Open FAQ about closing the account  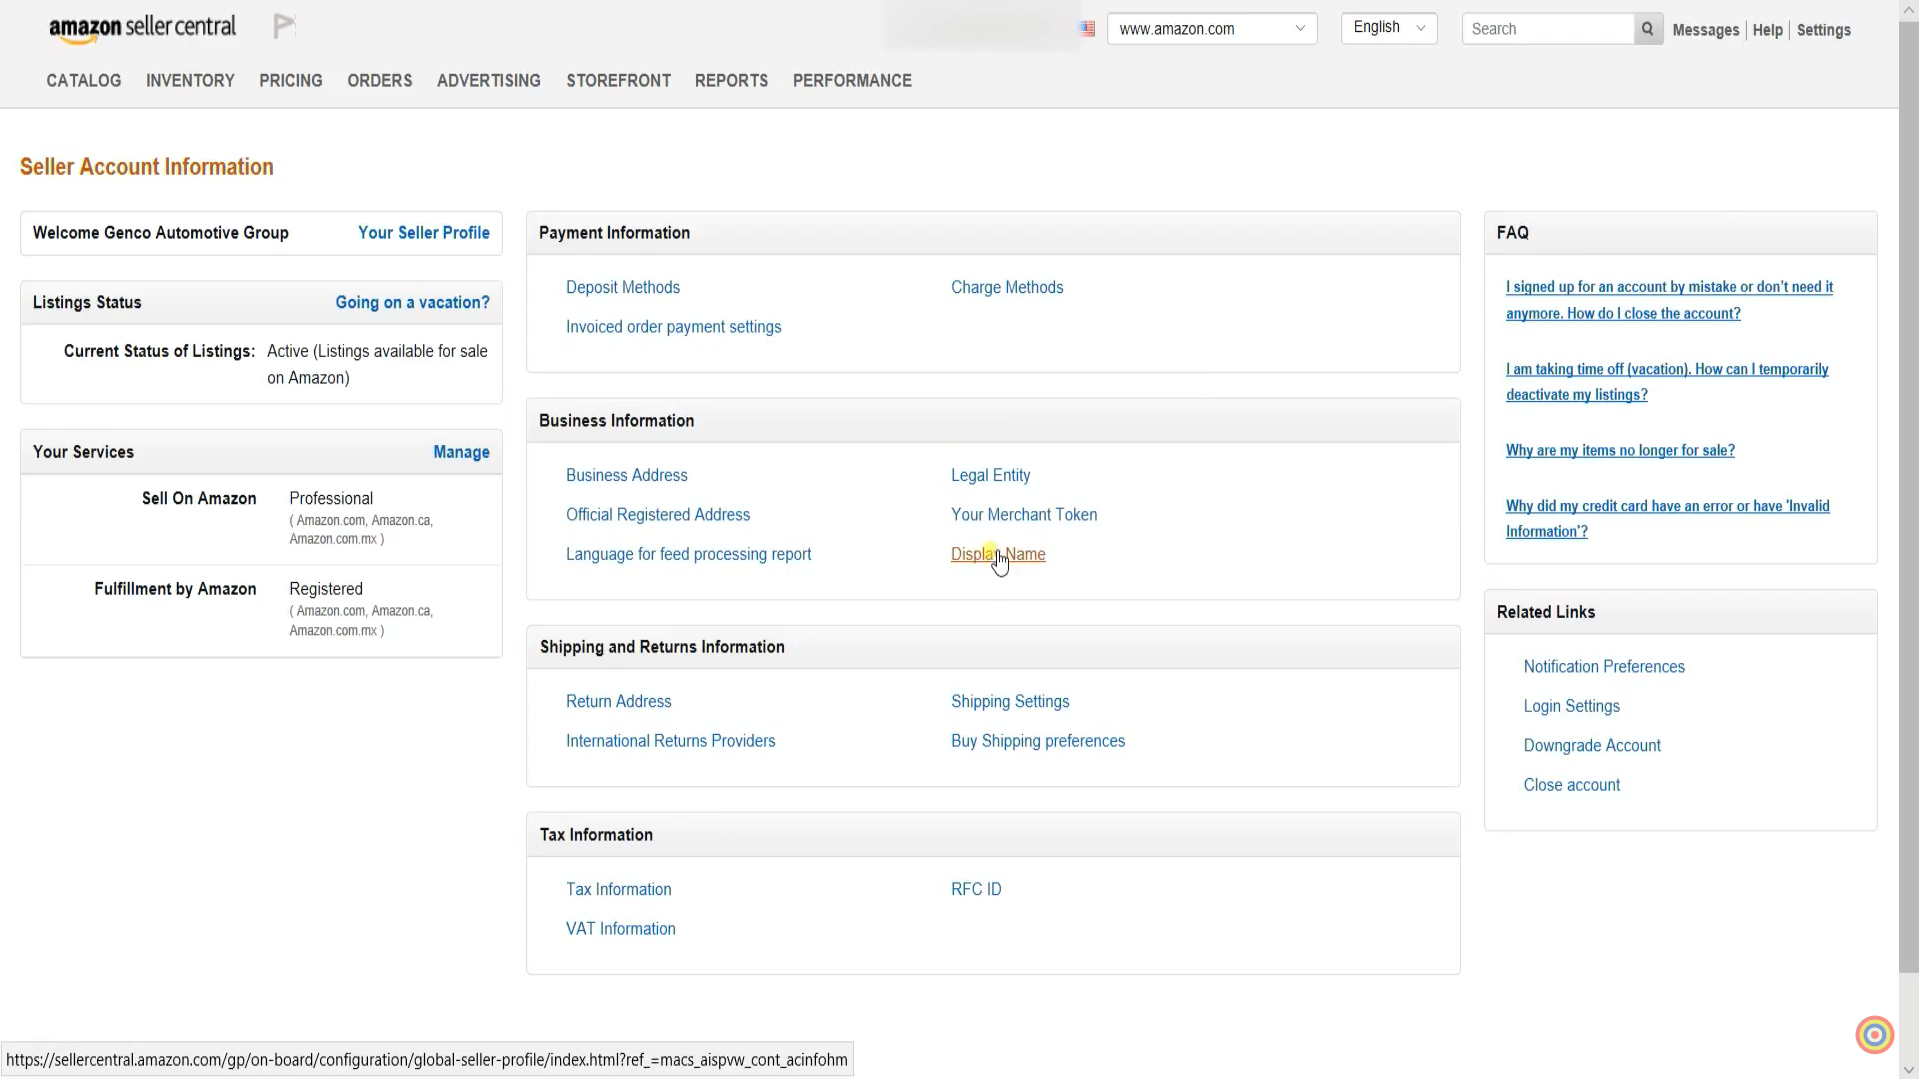pos(1670,300)
